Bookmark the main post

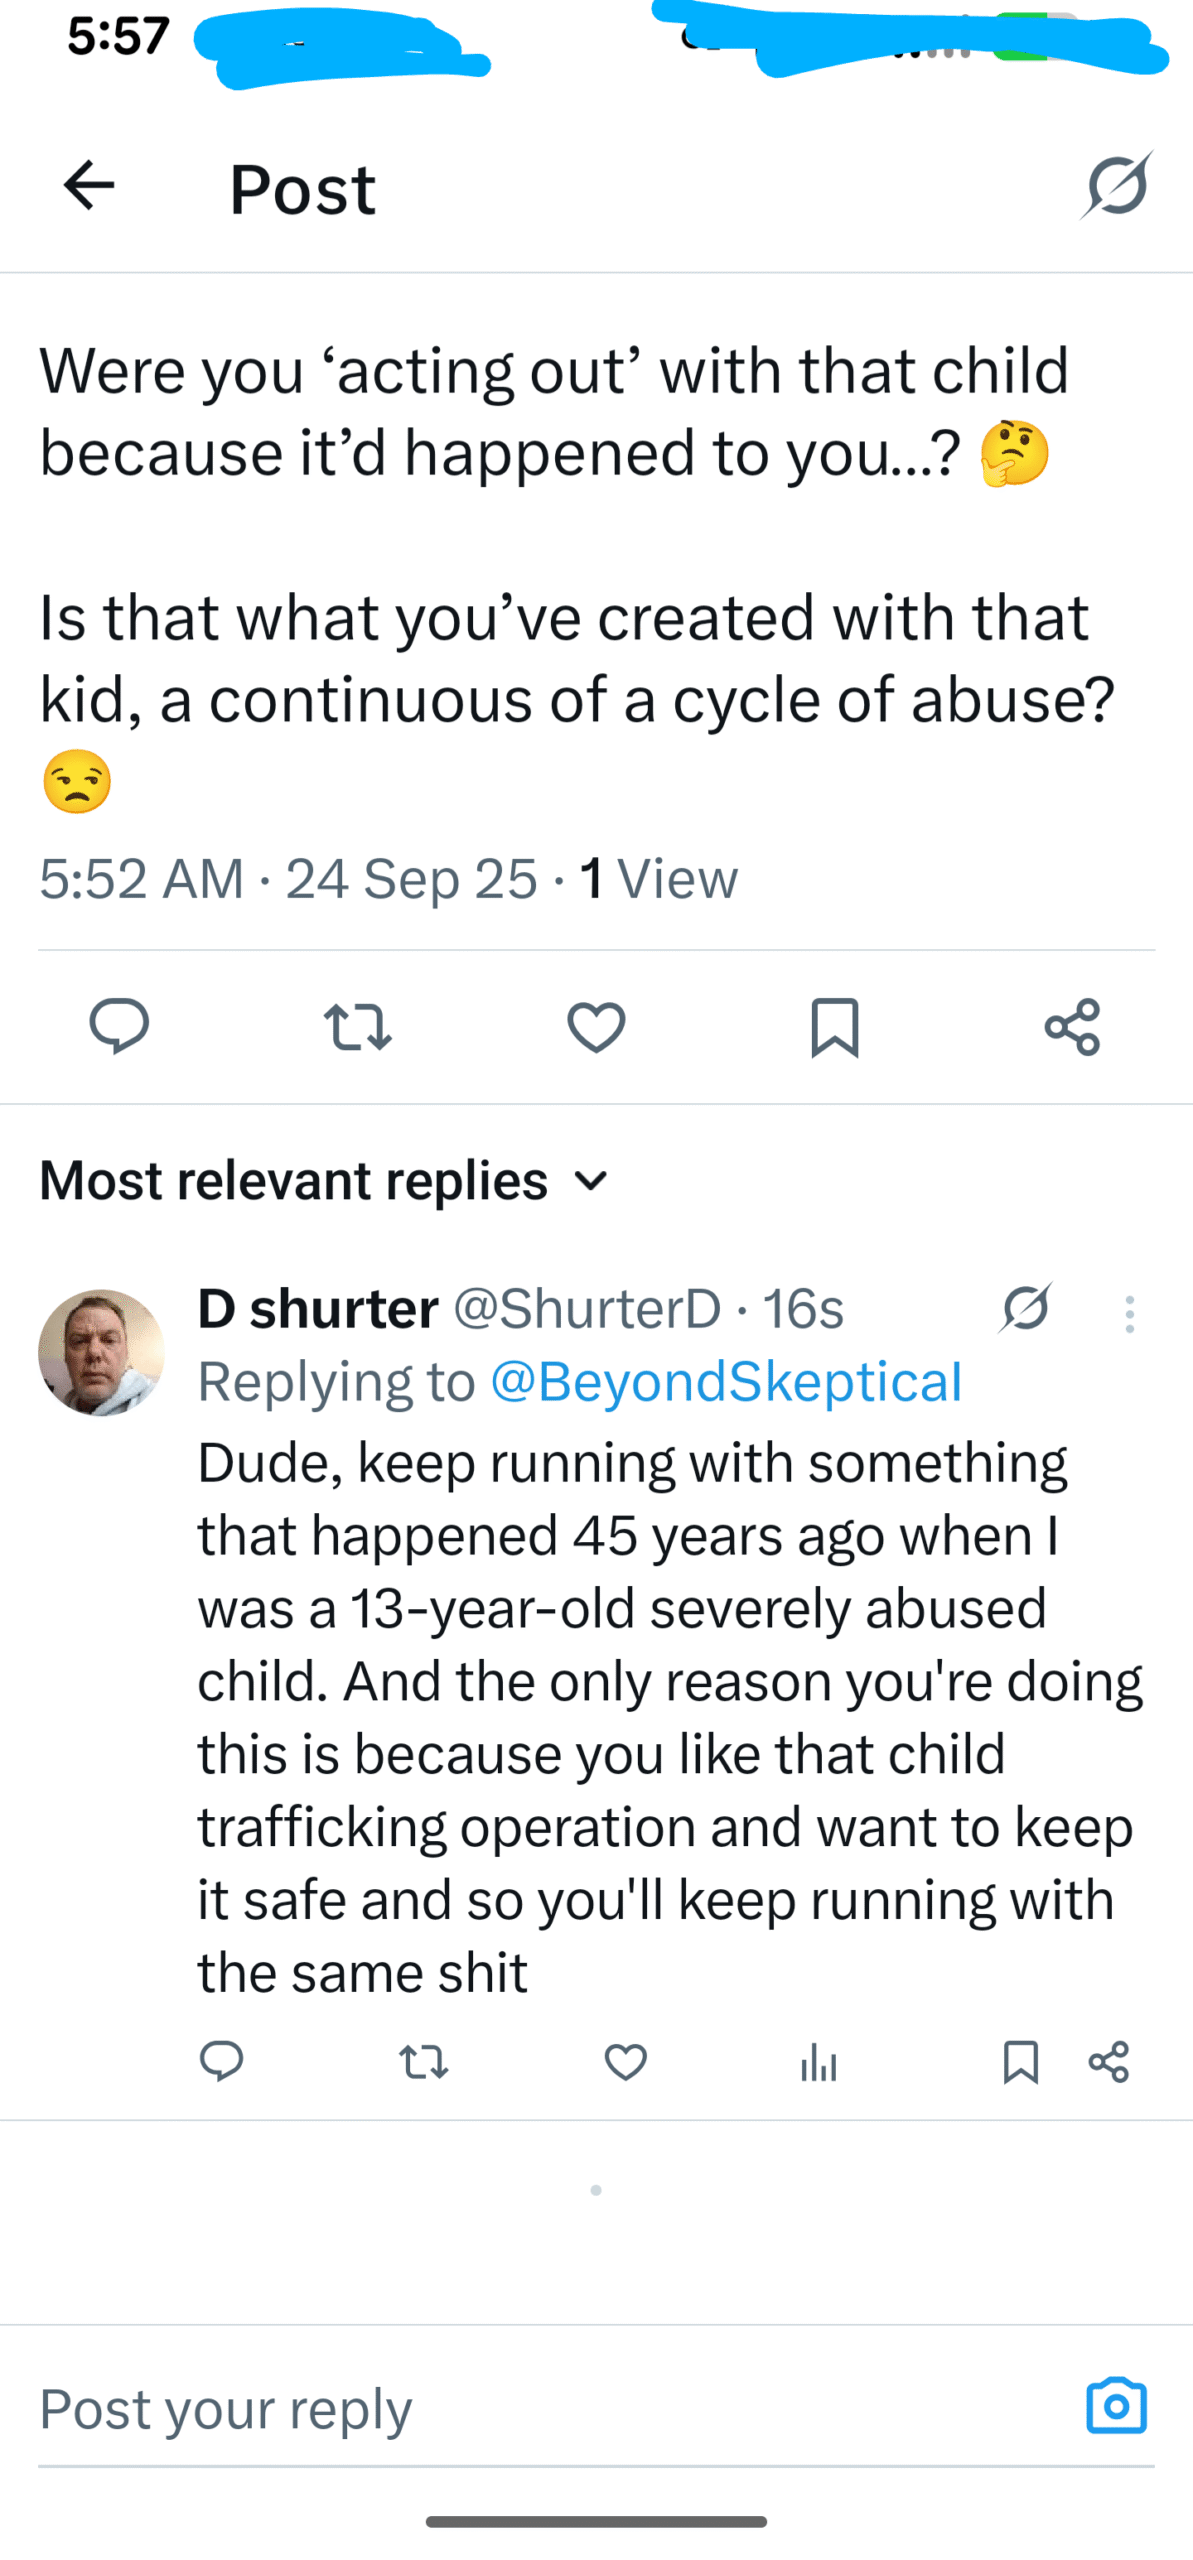click(834, 1027)
